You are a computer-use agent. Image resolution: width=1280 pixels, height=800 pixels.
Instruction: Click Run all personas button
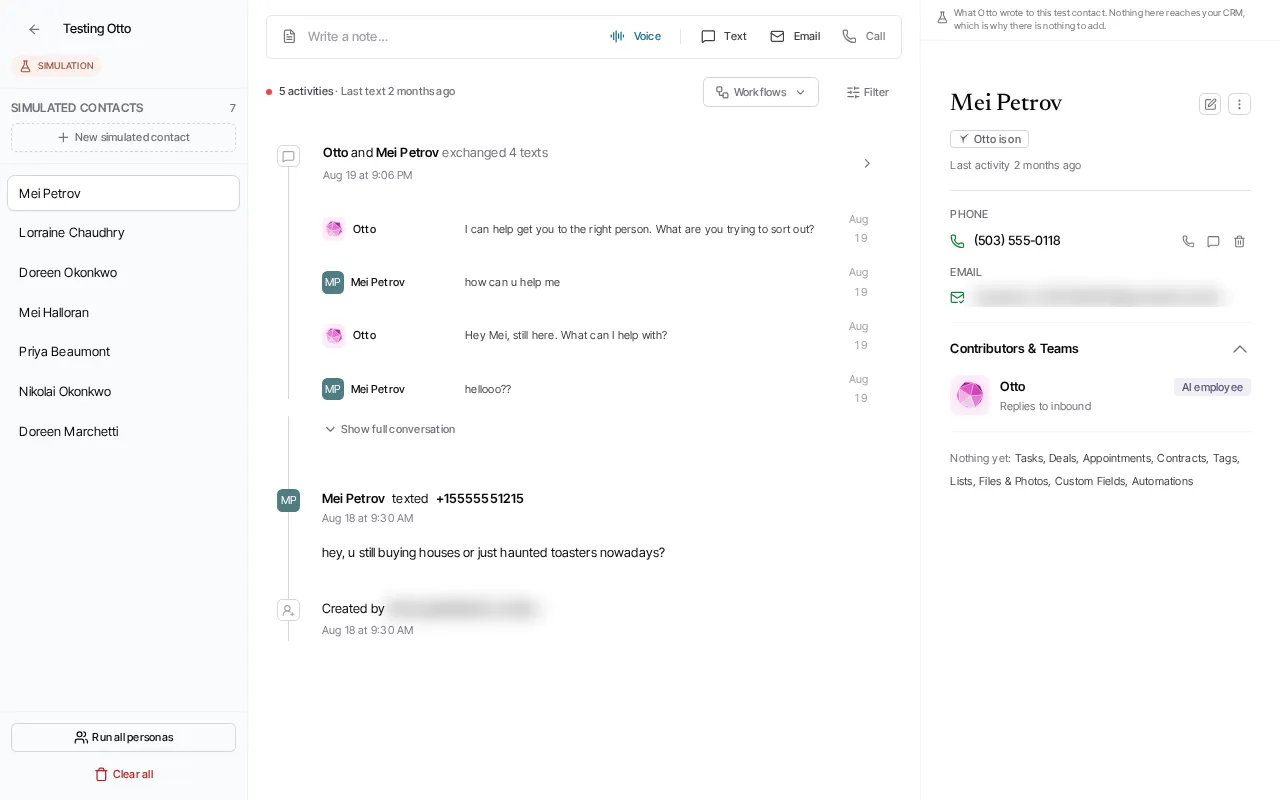pos(124,737)
